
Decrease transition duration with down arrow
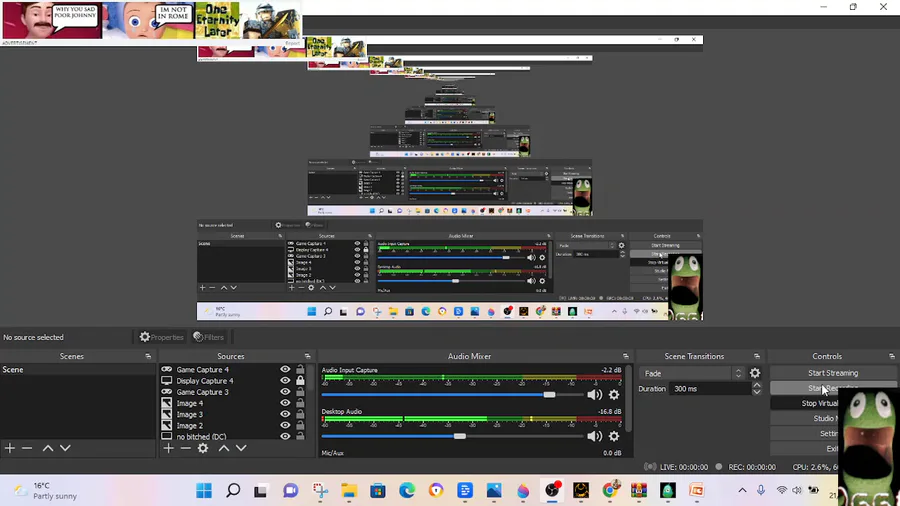coord(757,392)
